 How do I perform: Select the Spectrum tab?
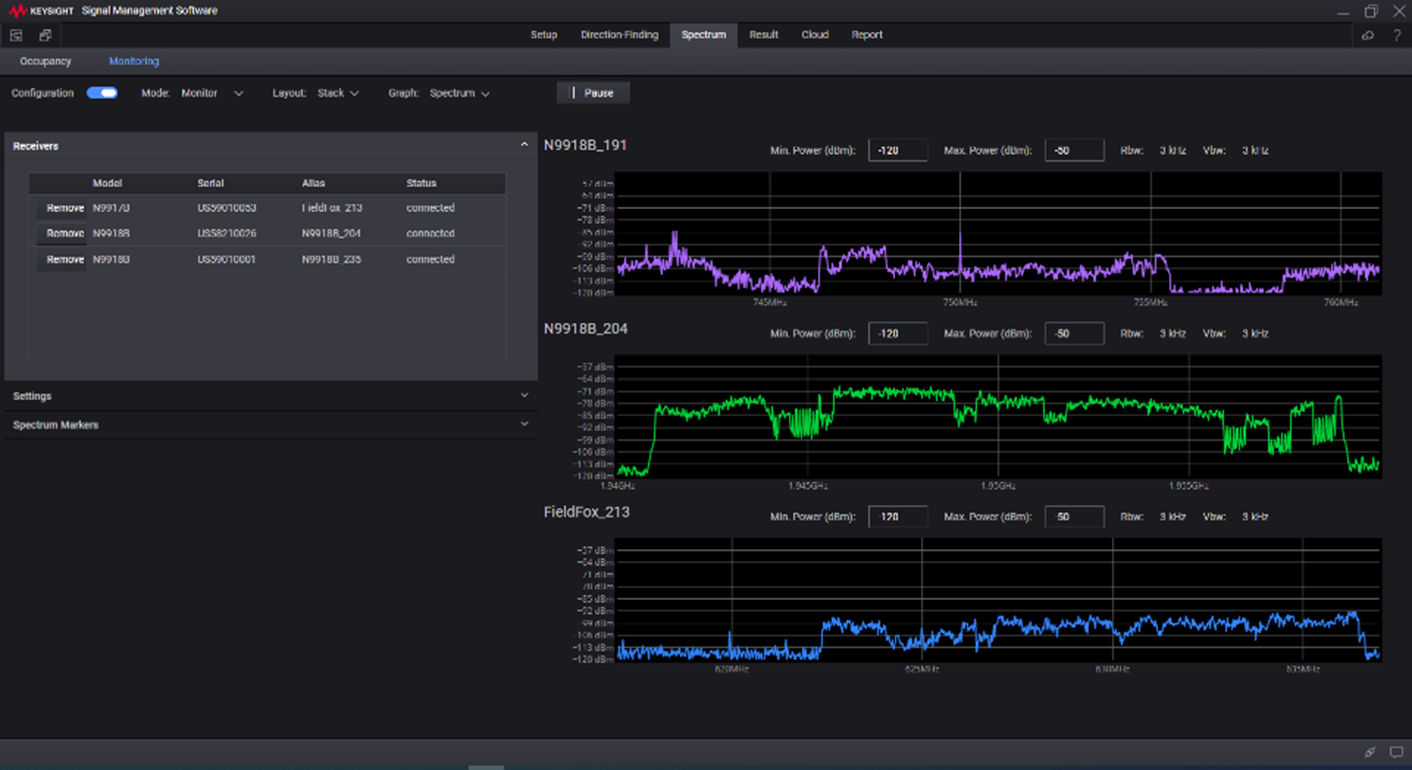(704, 35)
